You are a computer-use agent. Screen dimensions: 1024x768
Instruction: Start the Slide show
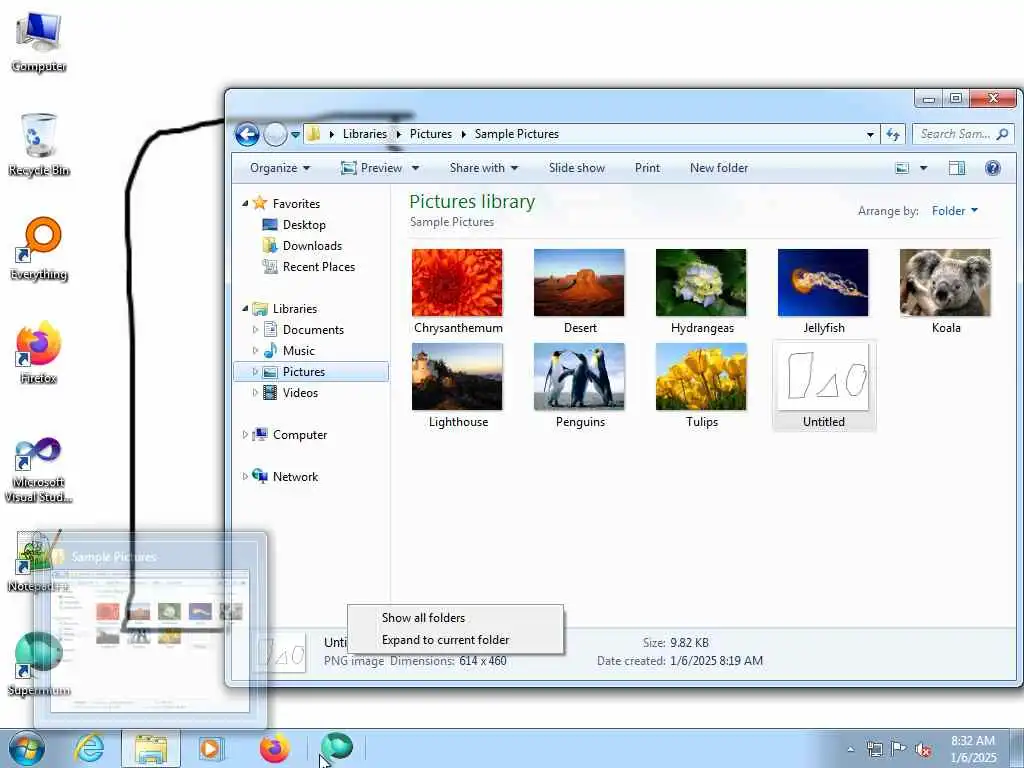[x=577, y=168]
